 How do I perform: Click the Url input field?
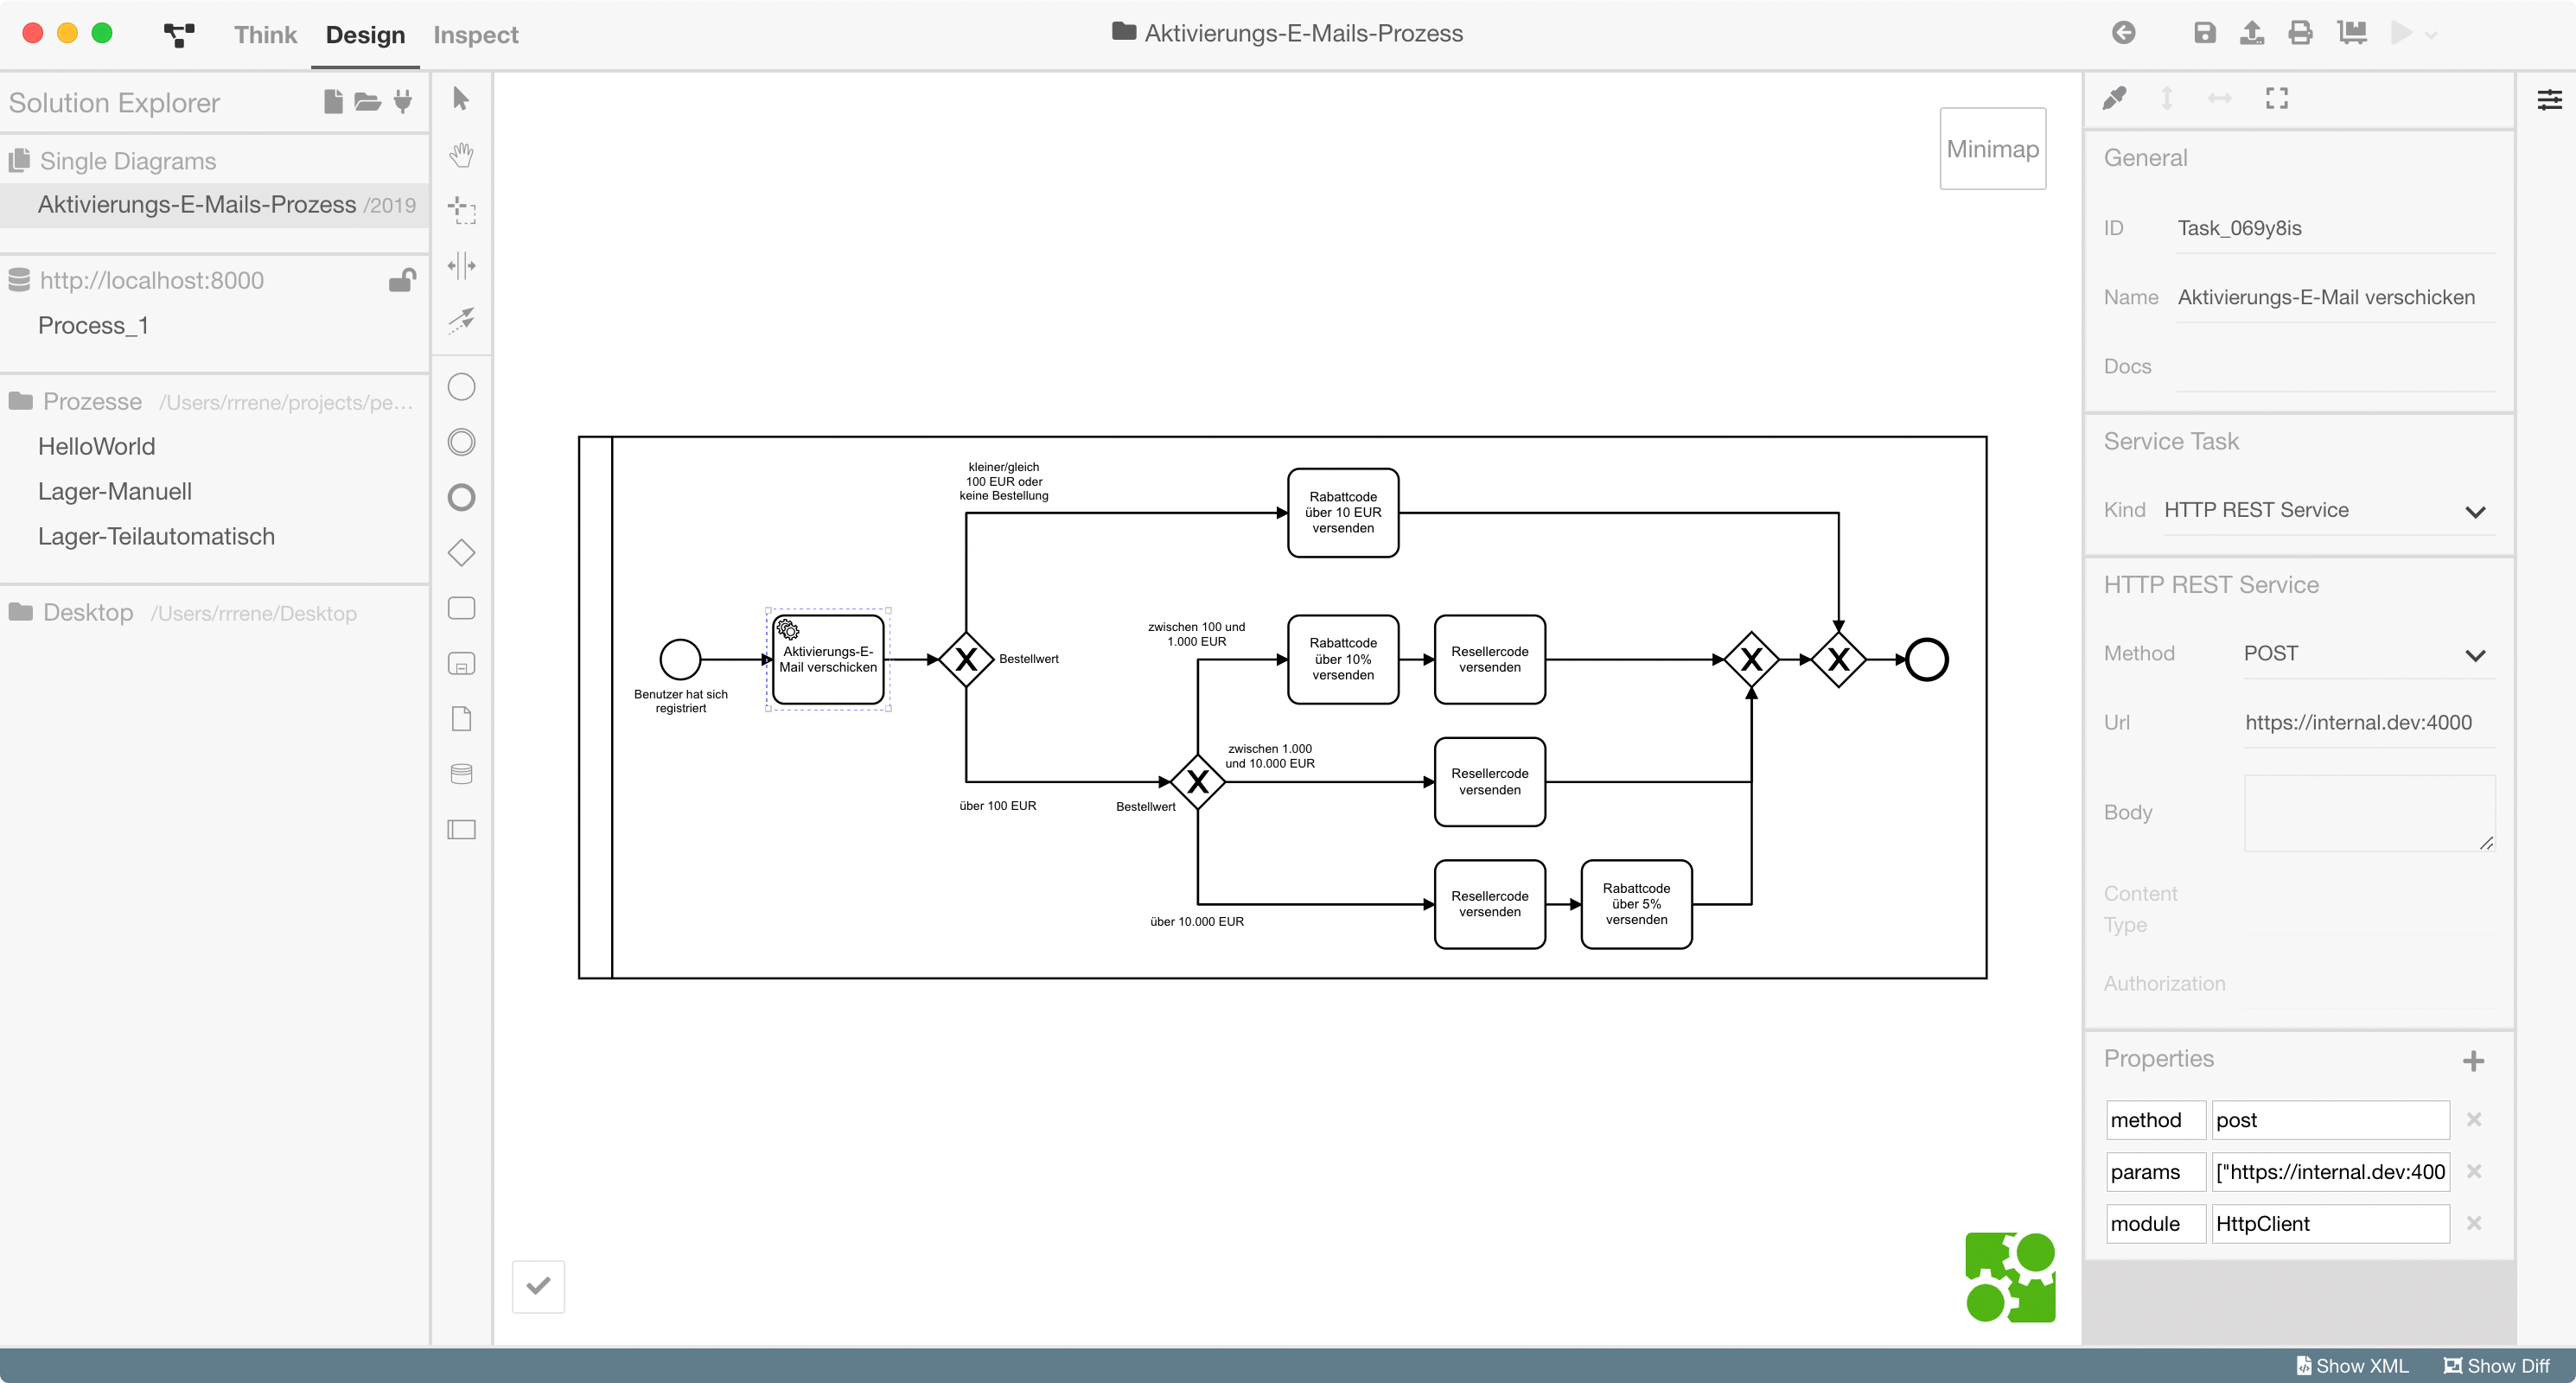click(x=2360, y=722)
